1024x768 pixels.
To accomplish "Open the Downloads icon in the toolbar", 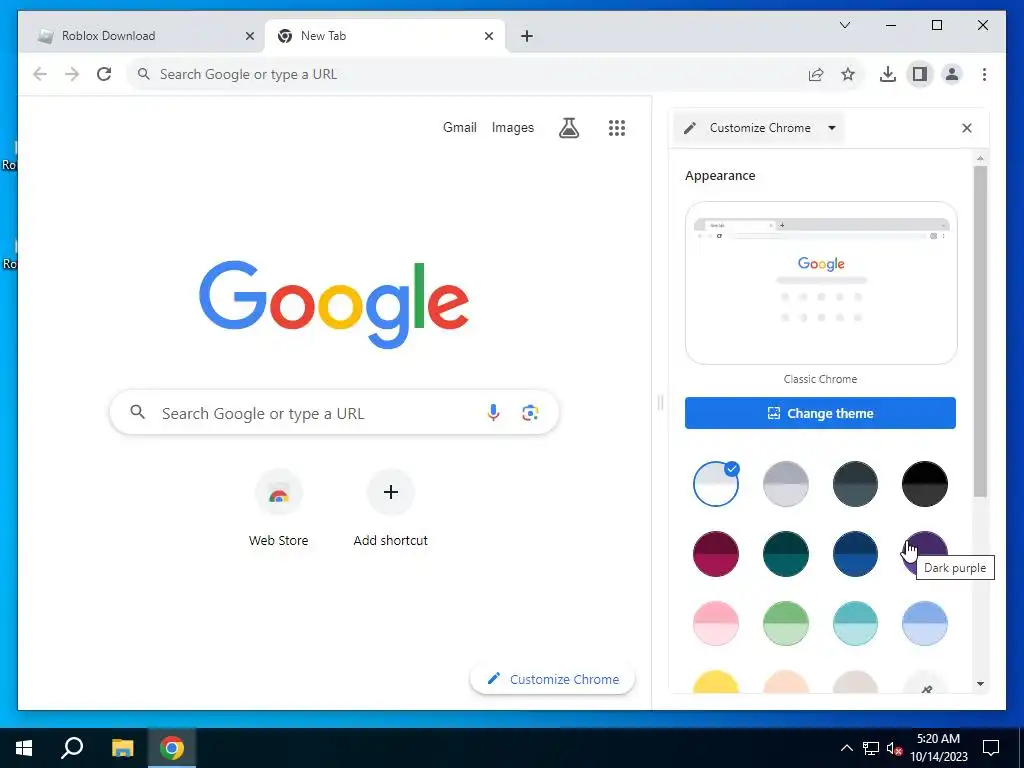I will point(888,74).
